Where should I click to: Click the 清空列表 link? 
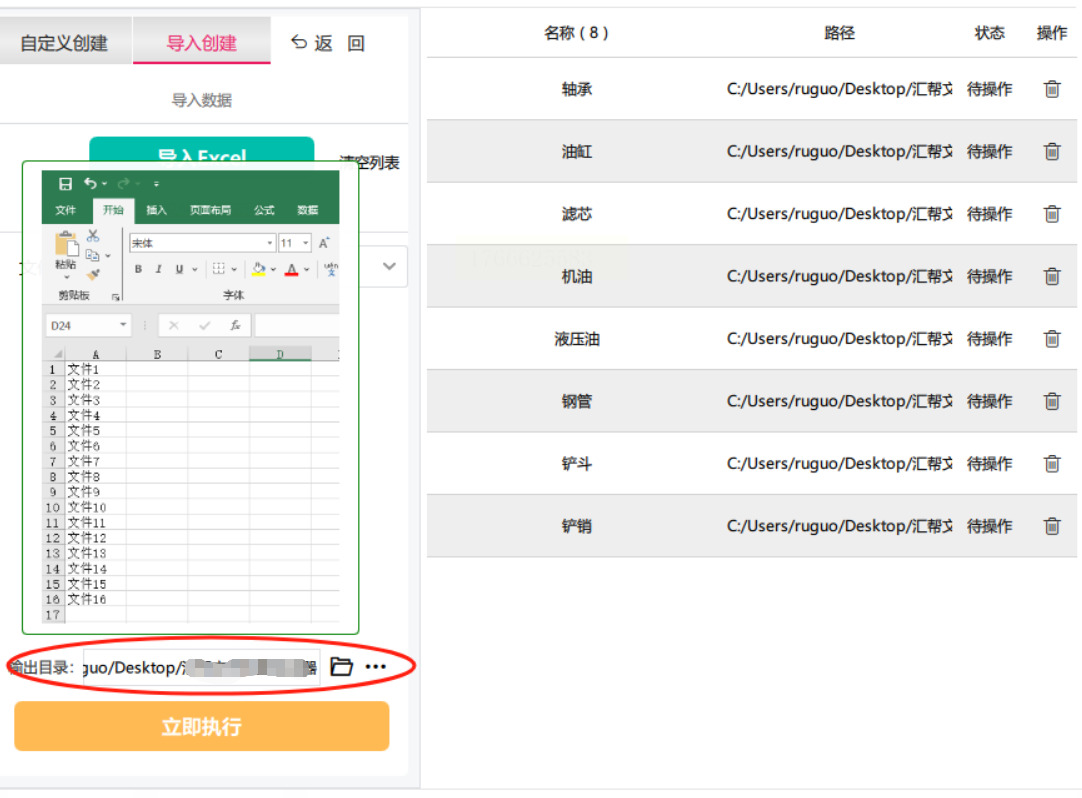pos(373,163)
